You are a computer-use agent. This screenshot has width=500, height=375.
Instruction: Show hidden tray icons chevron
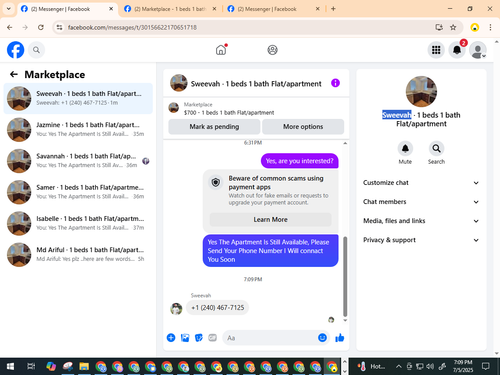click(x=399, y=367)
